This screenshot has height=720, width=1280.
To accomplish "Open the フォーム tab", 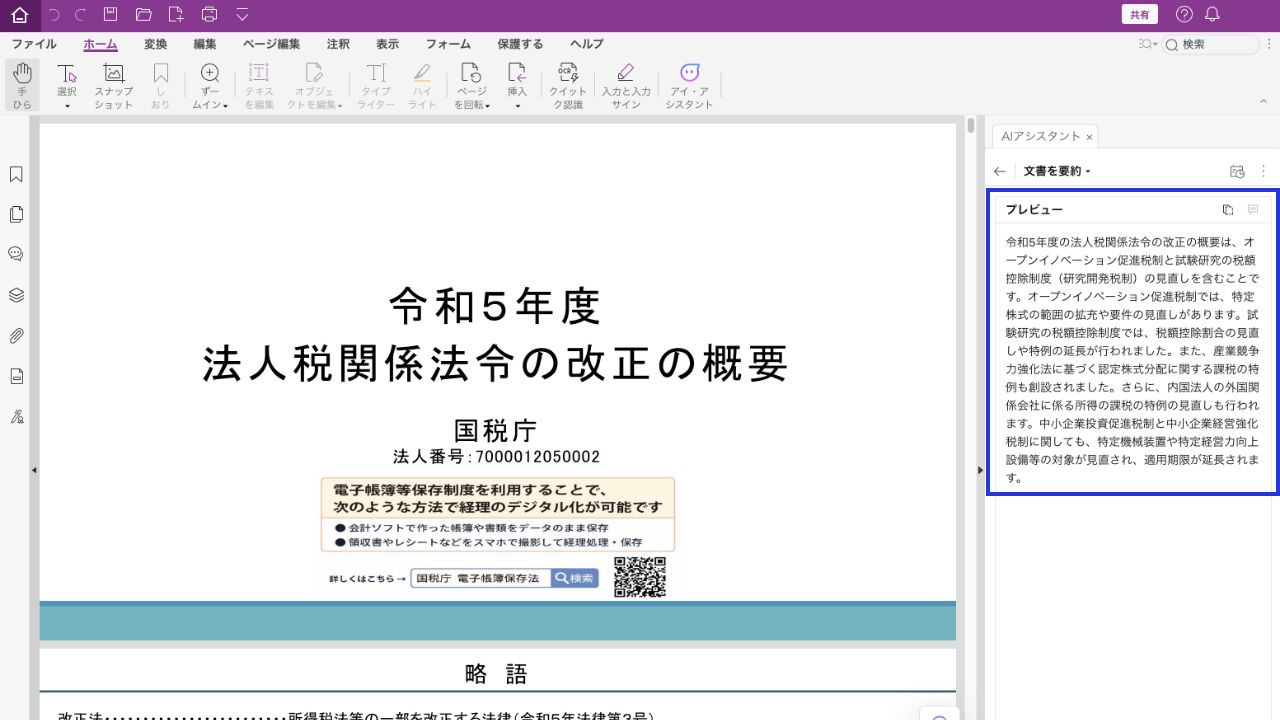I will (448, 44).
